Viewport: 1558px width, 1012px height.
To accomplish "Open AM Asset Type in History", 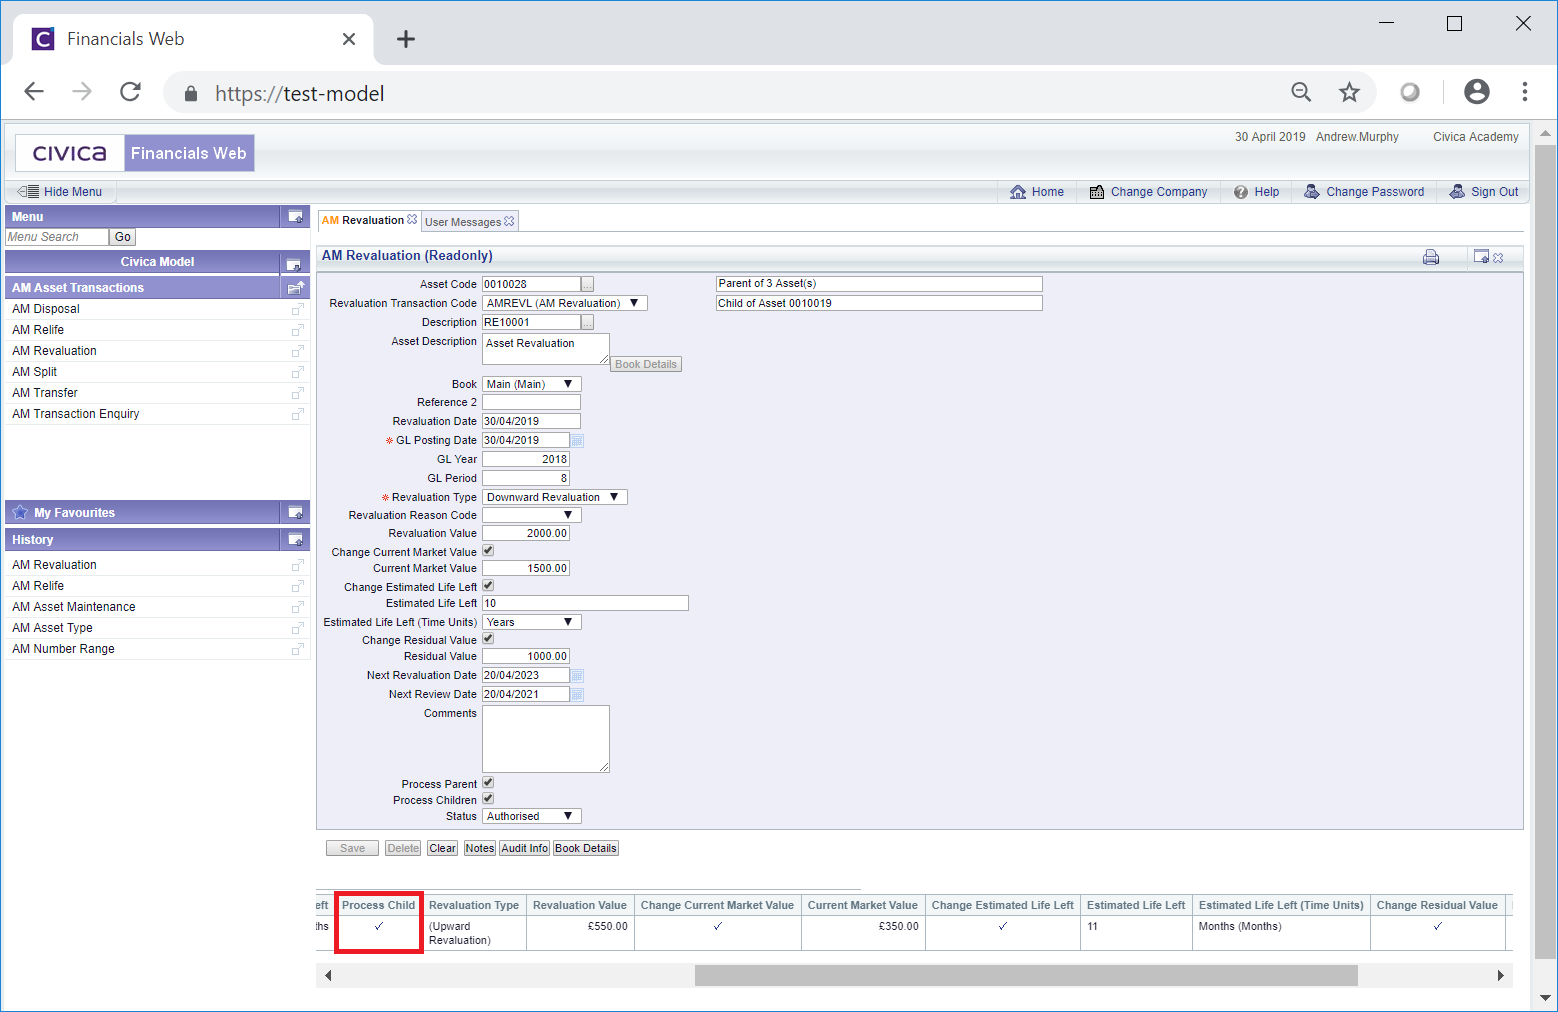I will click(52, 628).
